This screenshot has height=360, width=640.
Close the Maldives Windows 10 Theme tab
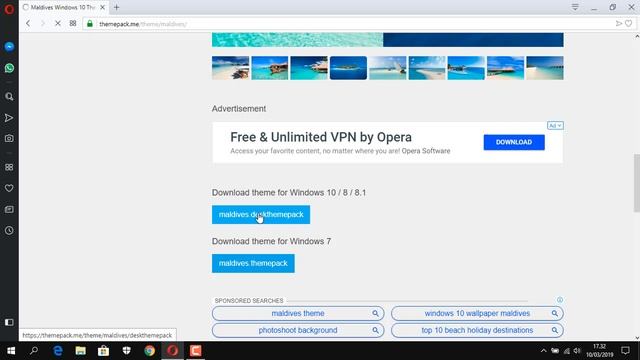click(x=102, y=7)
